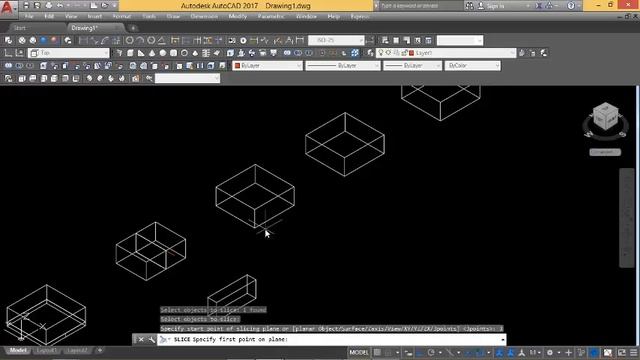Viewport: 640px width, 360px height.
Task: Add a new drawing tab with plus
Action: click(133, 28)
